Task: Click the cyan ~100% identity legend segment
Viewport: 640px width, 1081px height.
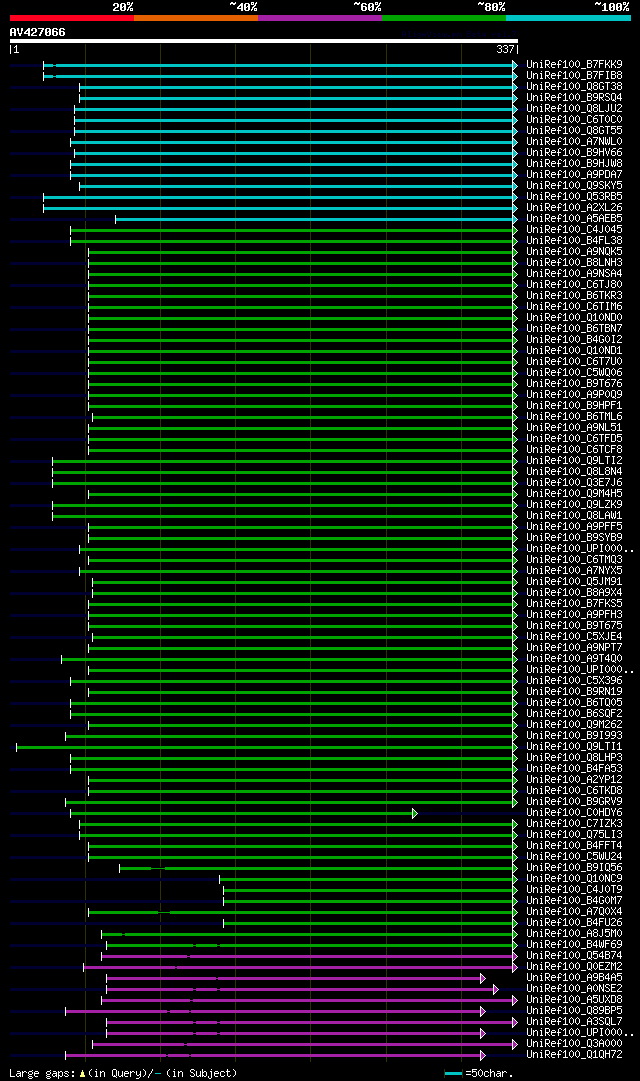Action: [x=568, y=18]
